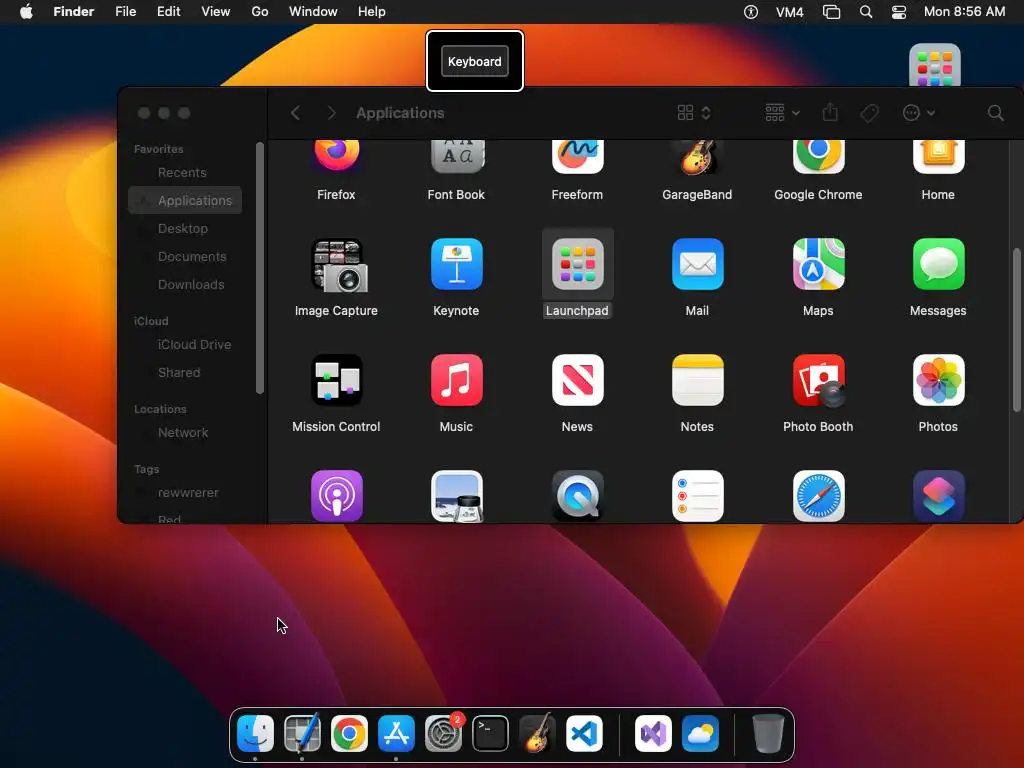Select the rewwrerer tag in sidebar
Image resolution: width=1024 pixels, height=768 pixels.
click(x=185, y=492)
